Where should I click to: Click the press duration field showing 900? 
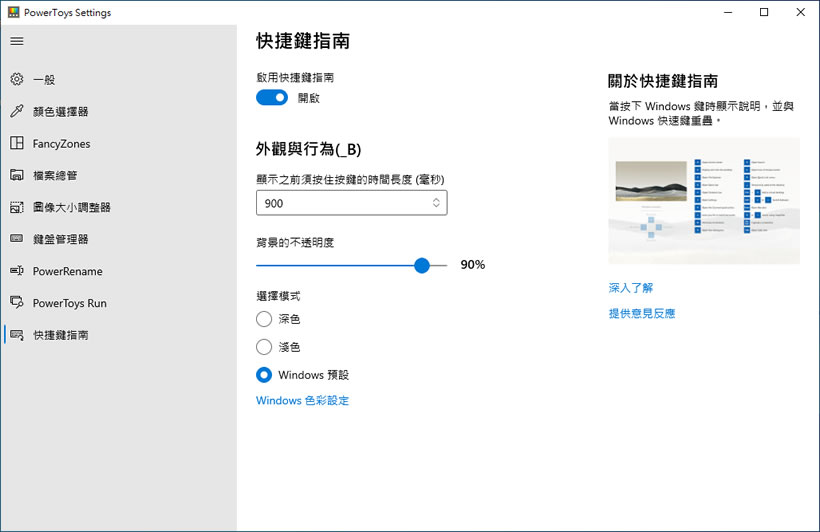click(x=351, y=203)
